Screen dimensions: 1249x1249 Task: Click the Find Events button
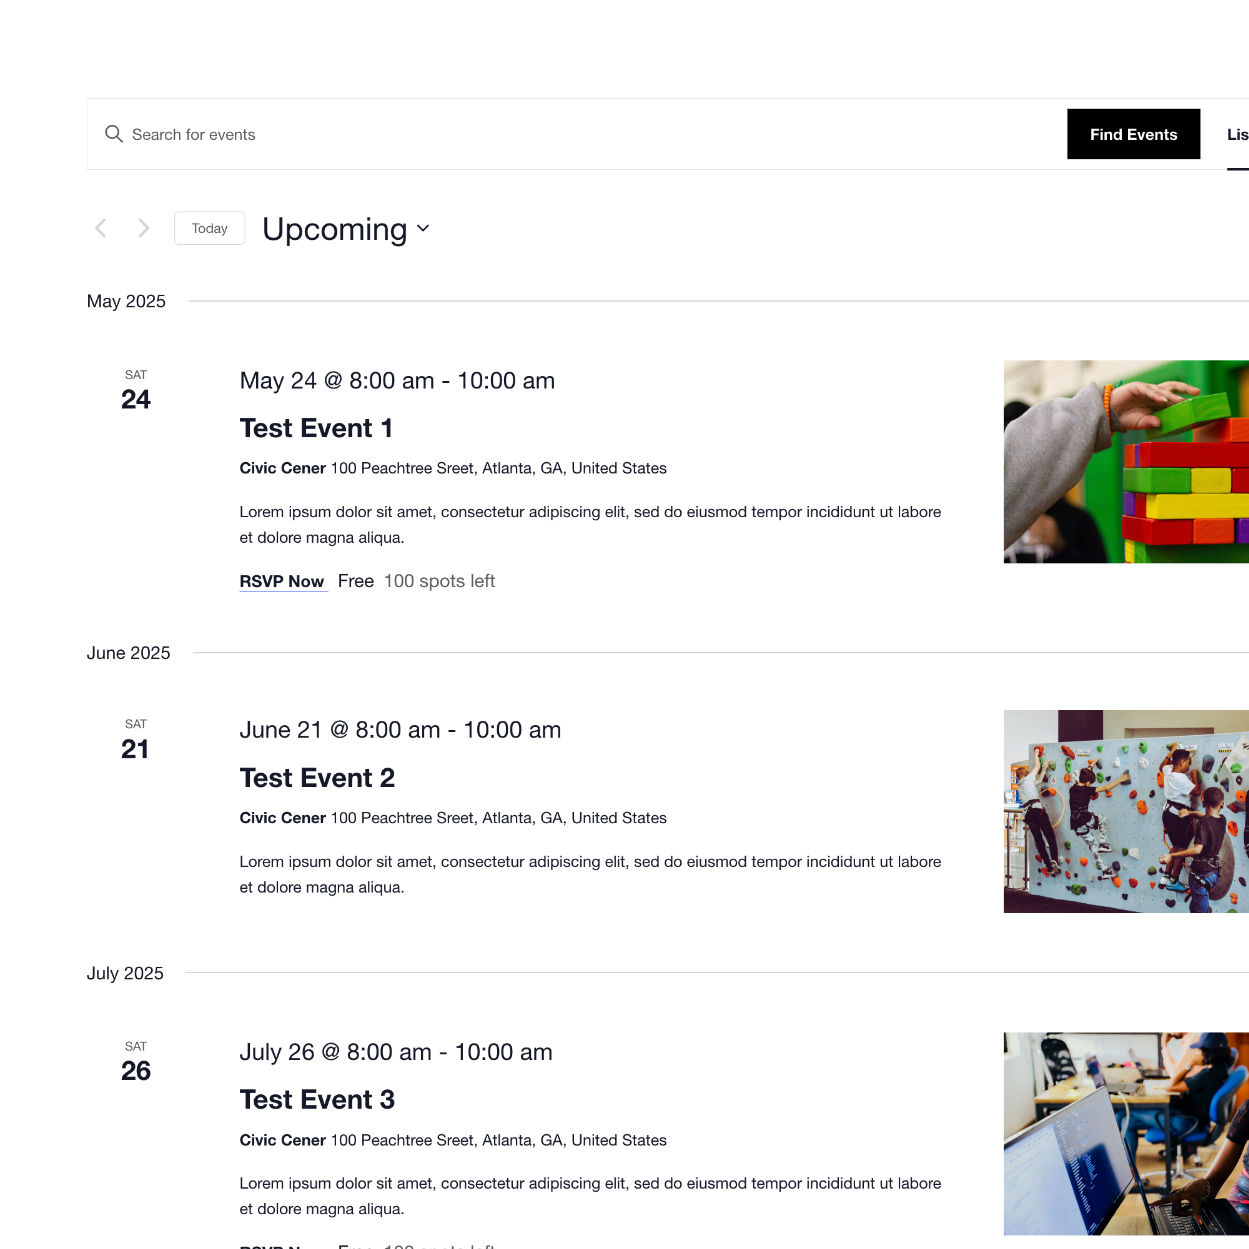[x=1133, y=134]
